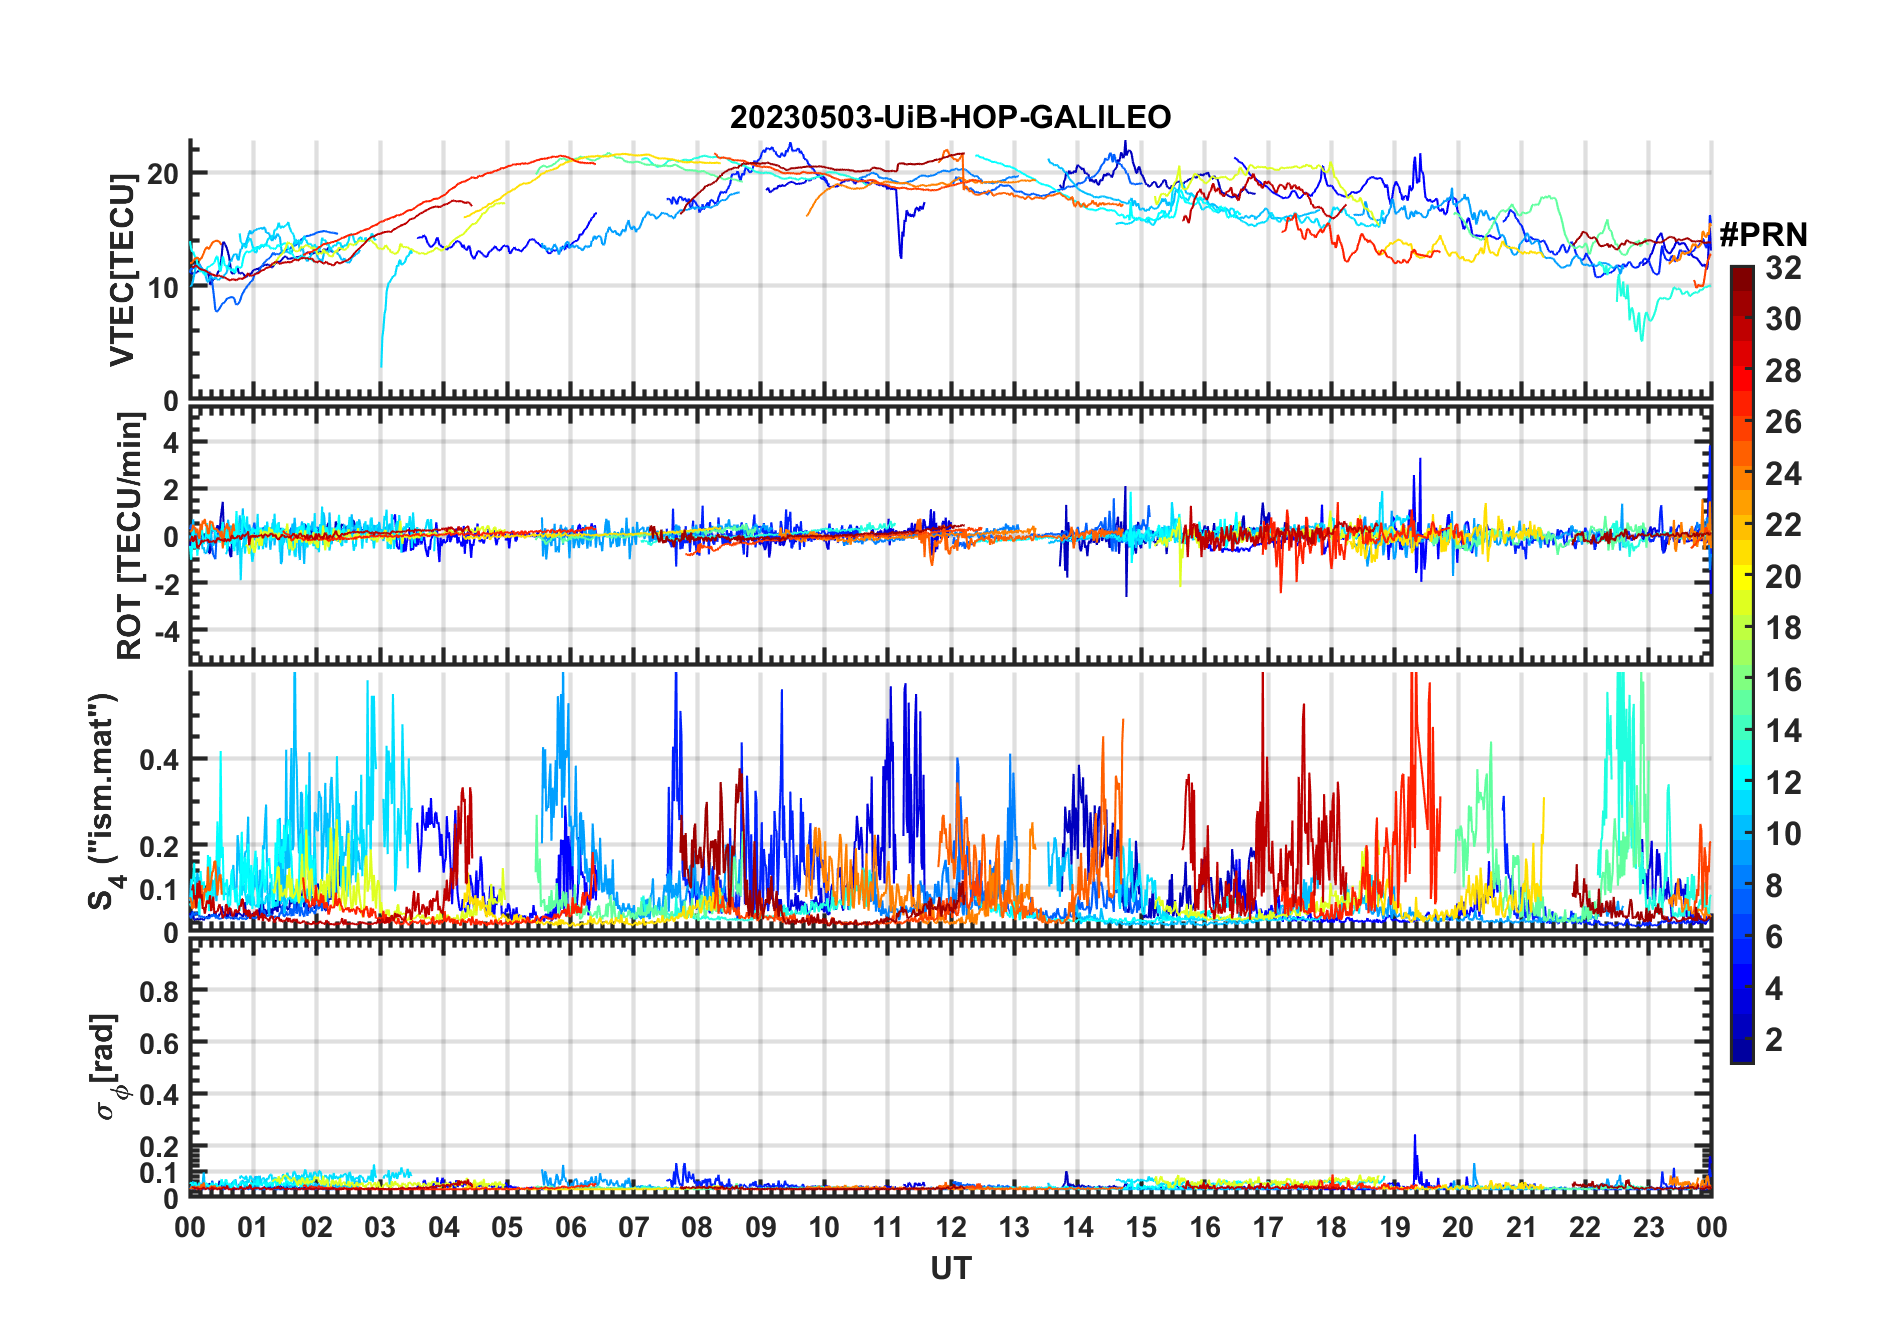Screen dimensions: 1902x1330
Task: Click the ROT [TECU/min] y-axis label
Action: tap(130, 535)
